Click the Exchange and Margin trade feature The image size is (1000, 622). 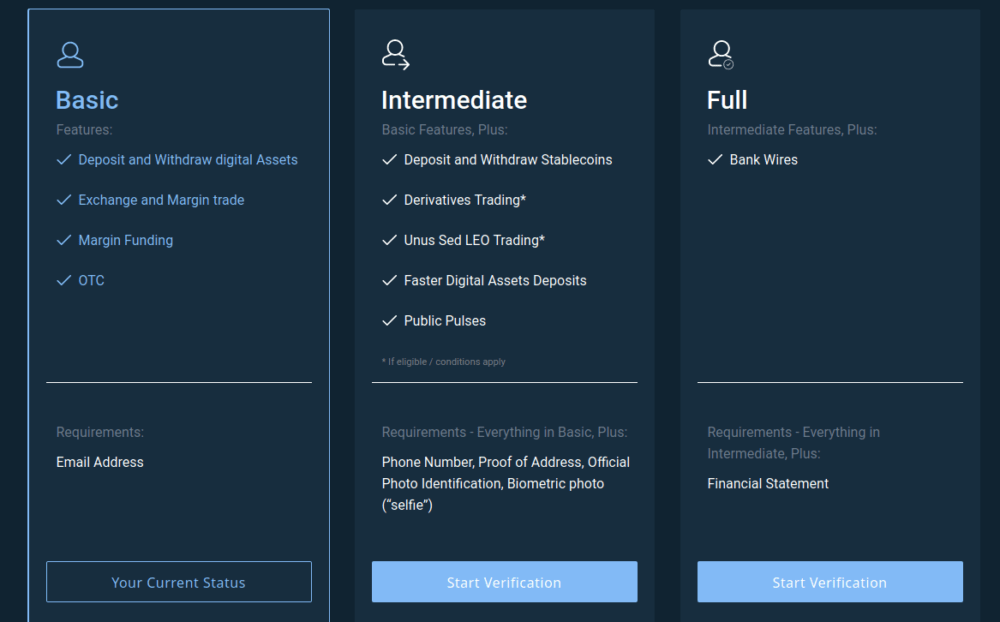(x=161, y=200)
